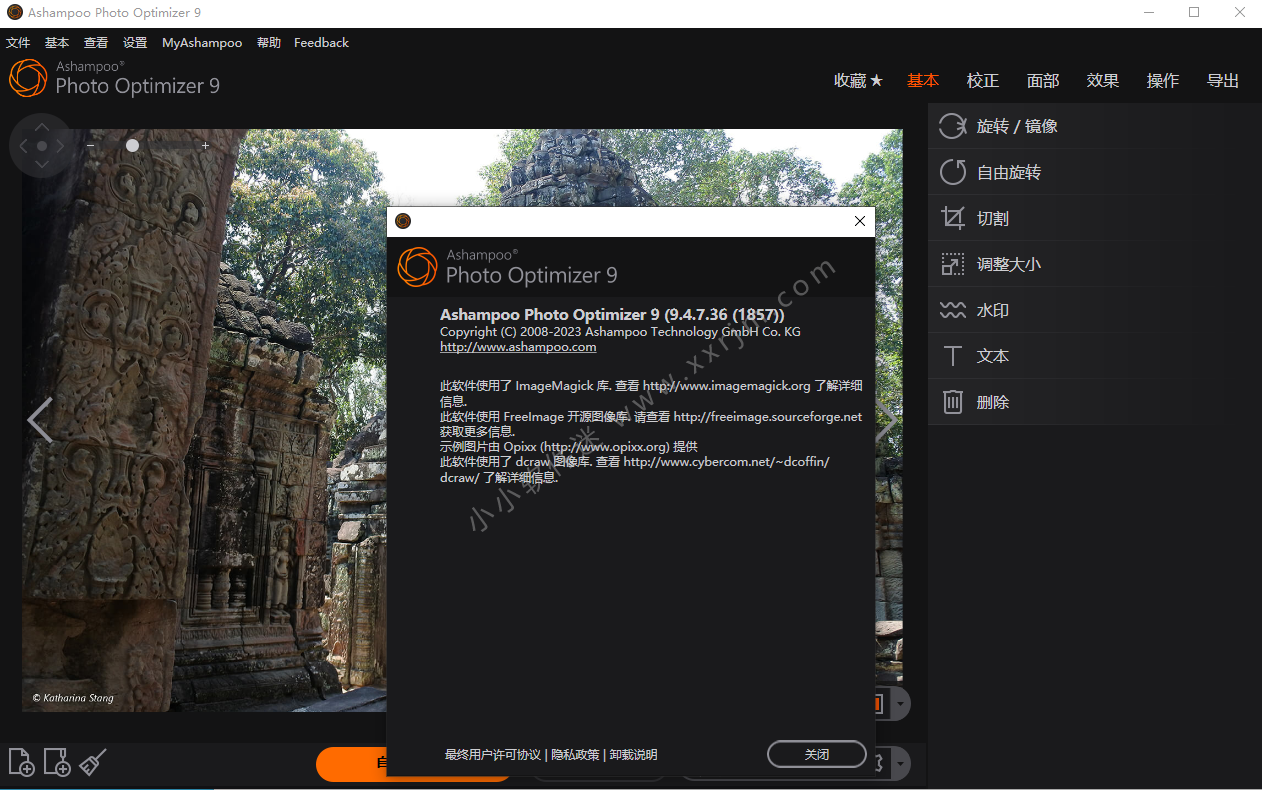Click the add folder icon at bottom left

tap(57, 762)
